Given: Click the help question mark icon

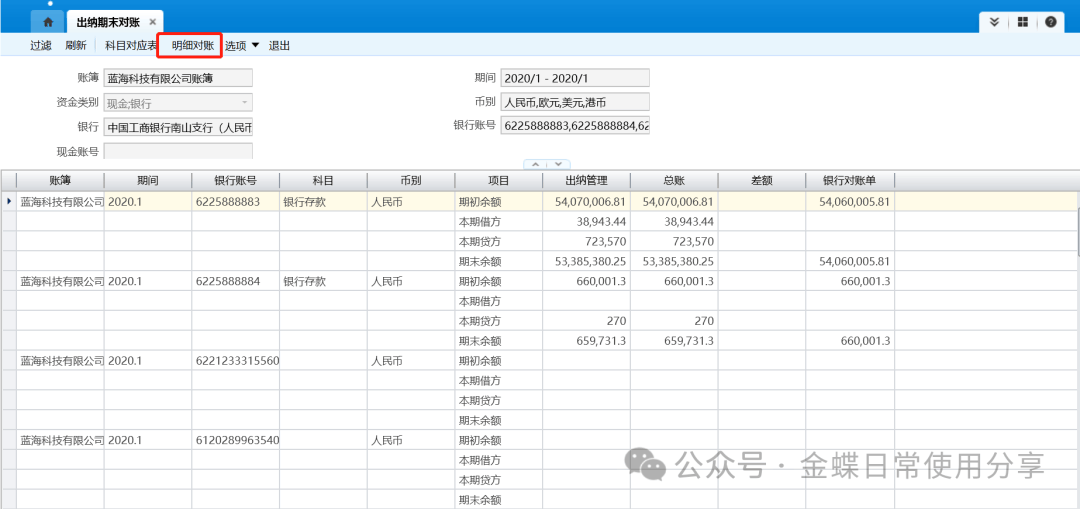Looking at the screenshot, I should point(1050,21).
